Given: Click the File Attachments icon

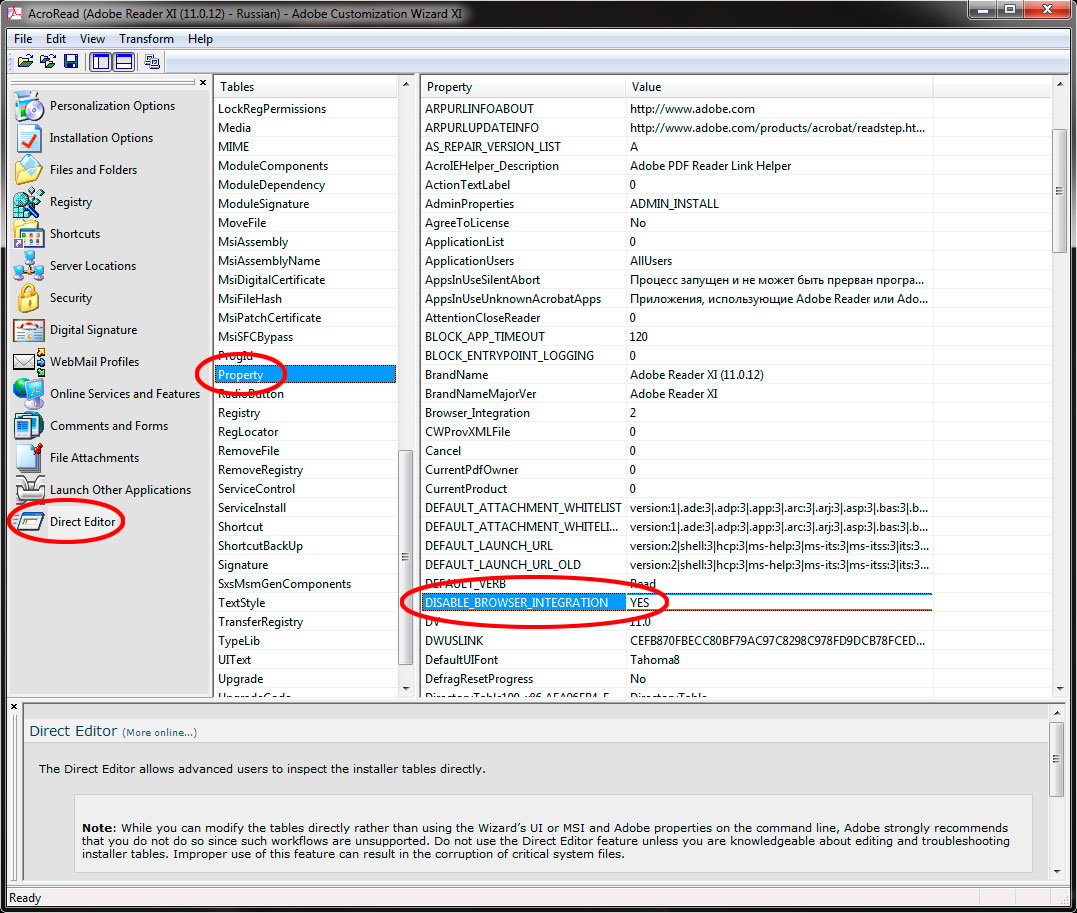Looking at the screenshot, I should 29,458.
